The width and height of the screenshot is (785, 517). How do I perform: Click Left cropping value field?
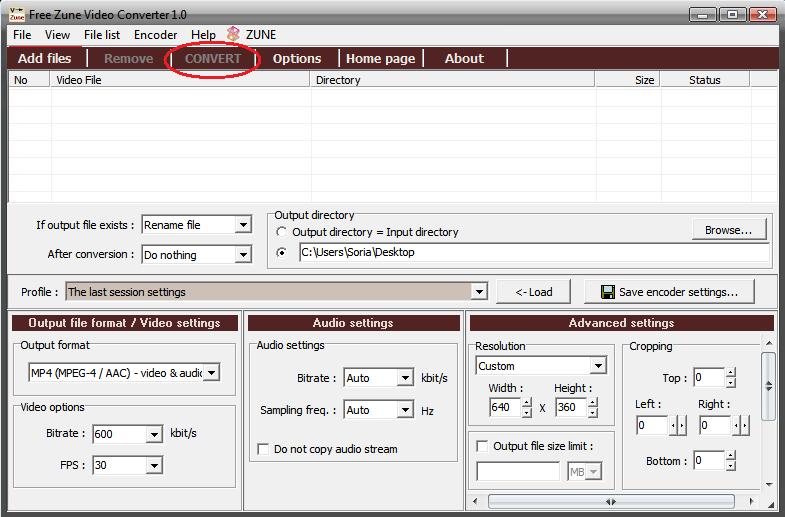pos(652,426)
